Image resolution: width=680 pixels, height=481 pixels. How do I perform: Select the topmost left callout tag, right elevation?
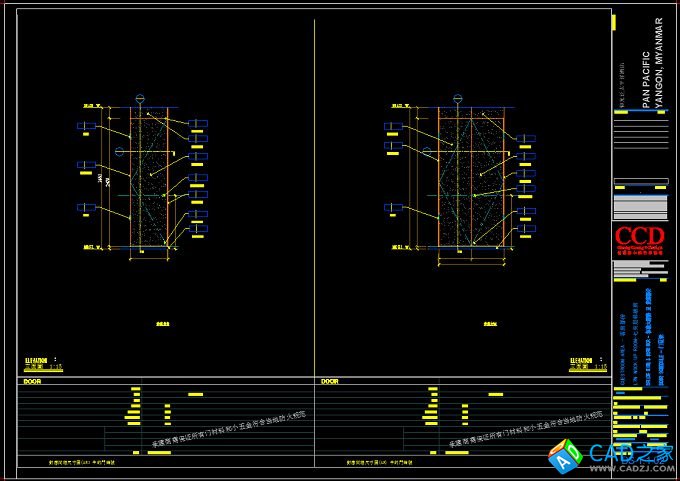point(392,126)
